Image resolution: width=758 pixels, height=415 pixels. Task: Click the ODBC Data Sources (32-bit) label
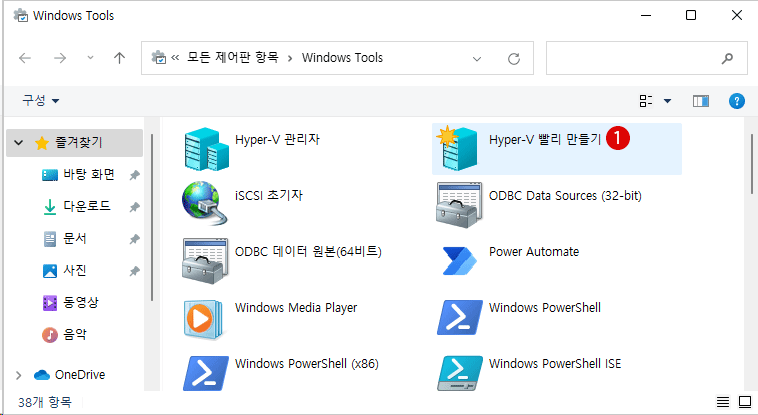pos(565,195)
